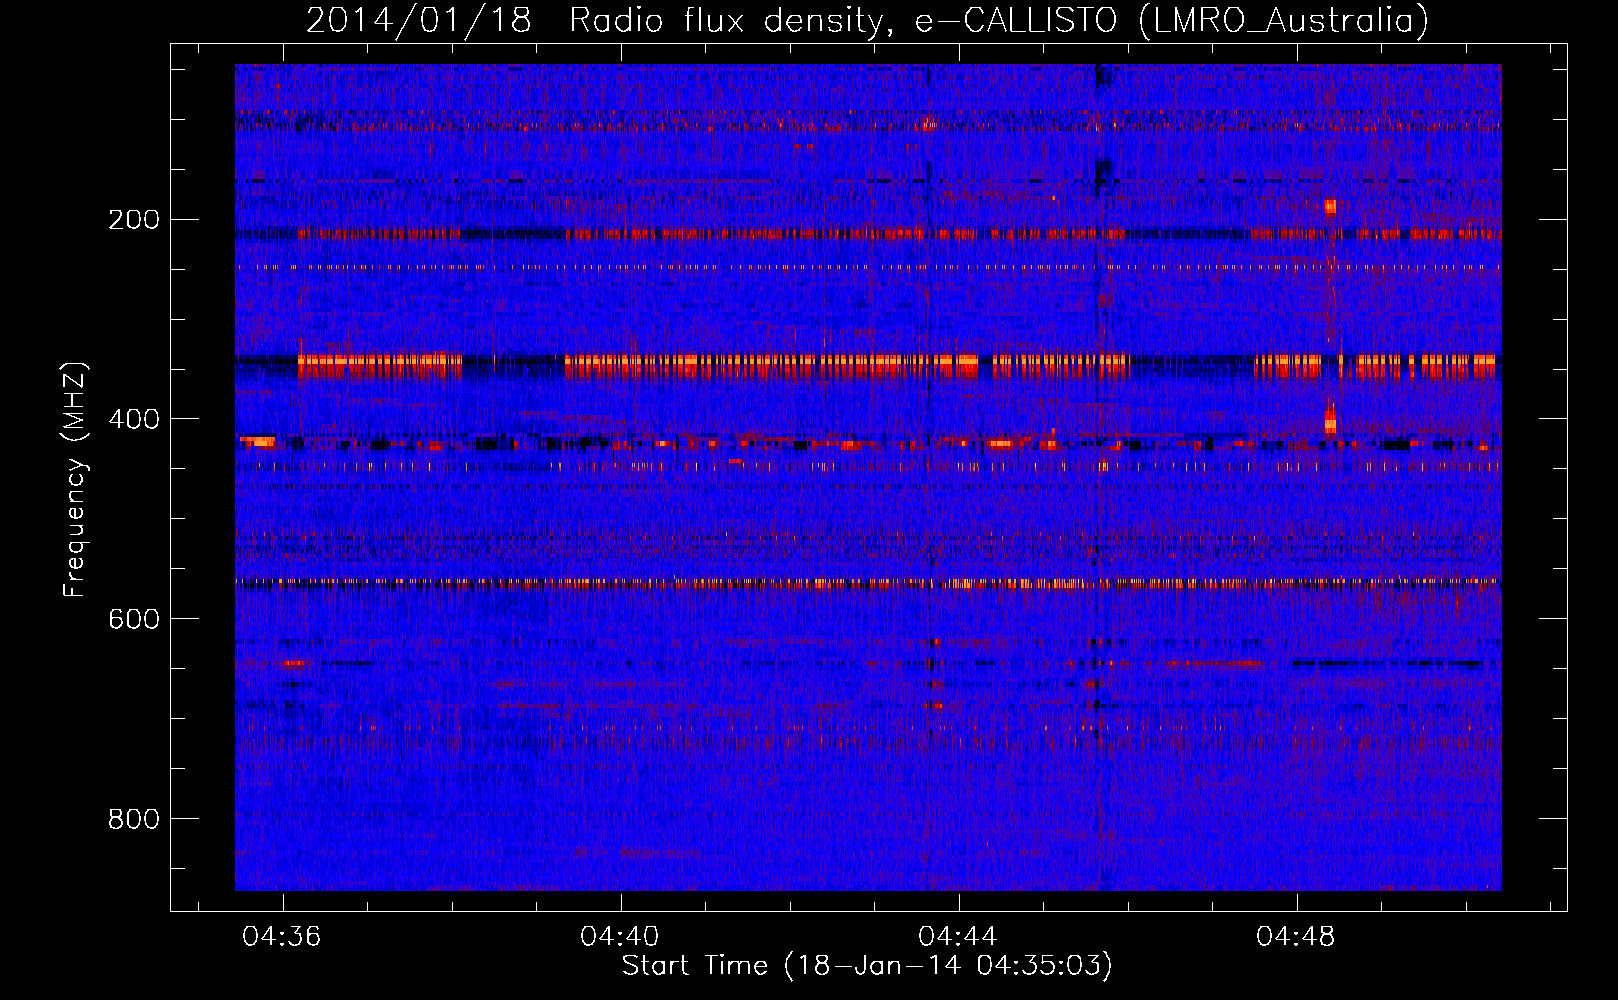Click the 400 frequency tick label
The image size is (1618, 1000).
[x=134, y=419]
